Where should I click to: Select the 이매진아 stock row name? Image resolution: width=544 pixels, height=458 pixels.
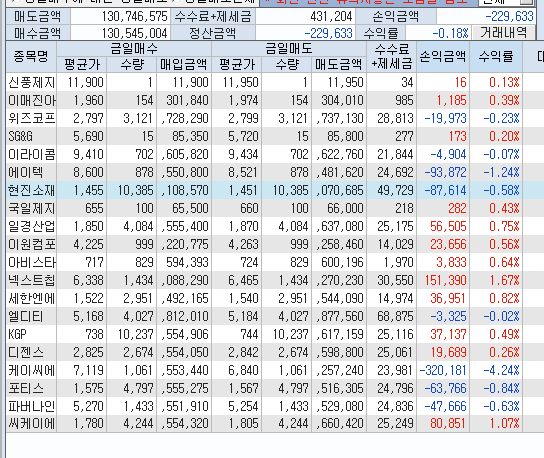coord(31,100)
